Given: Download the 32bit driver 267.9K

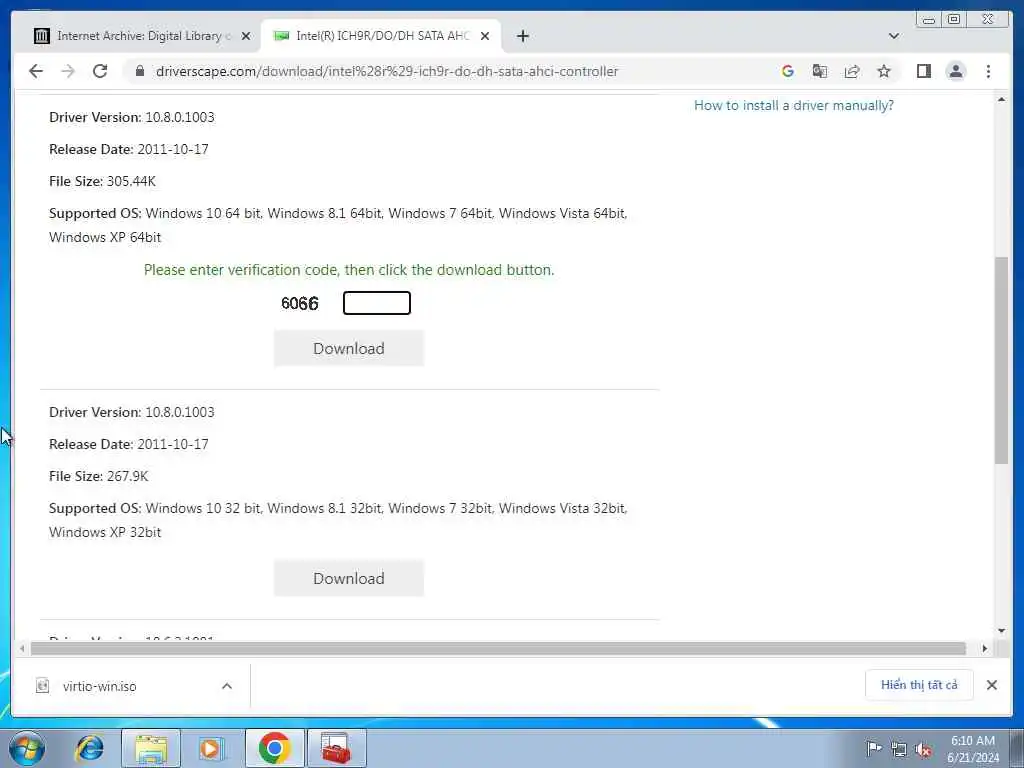Looking at the screenshot, I should (349, 578).
